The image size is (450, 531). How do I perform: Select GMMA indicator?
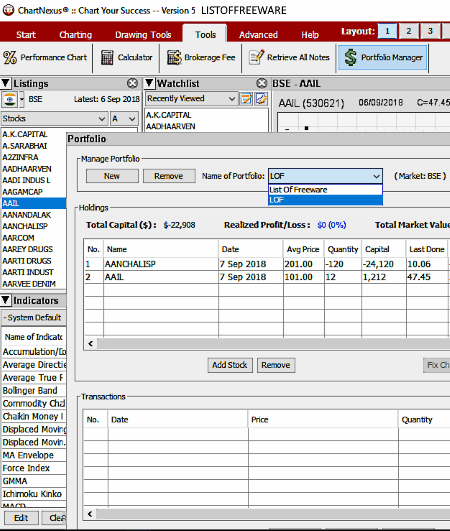click(x=34, y=481)
